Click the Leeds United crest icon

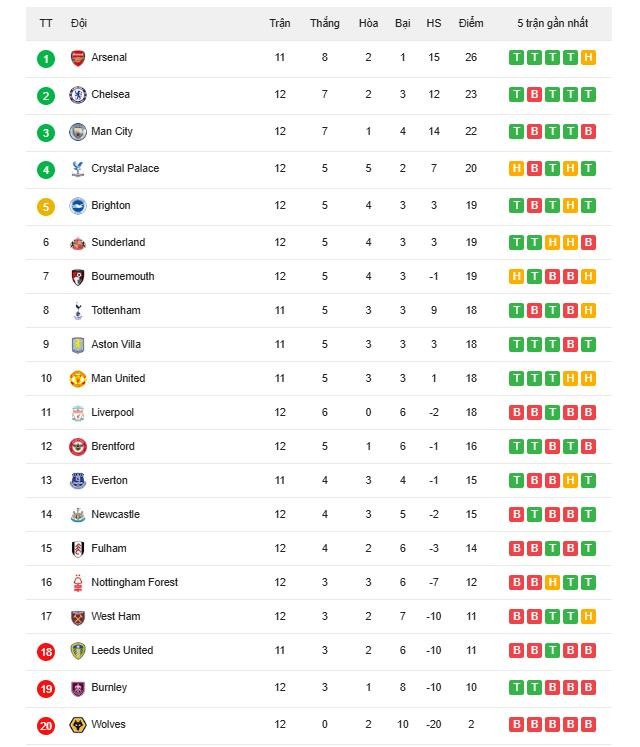78,651
